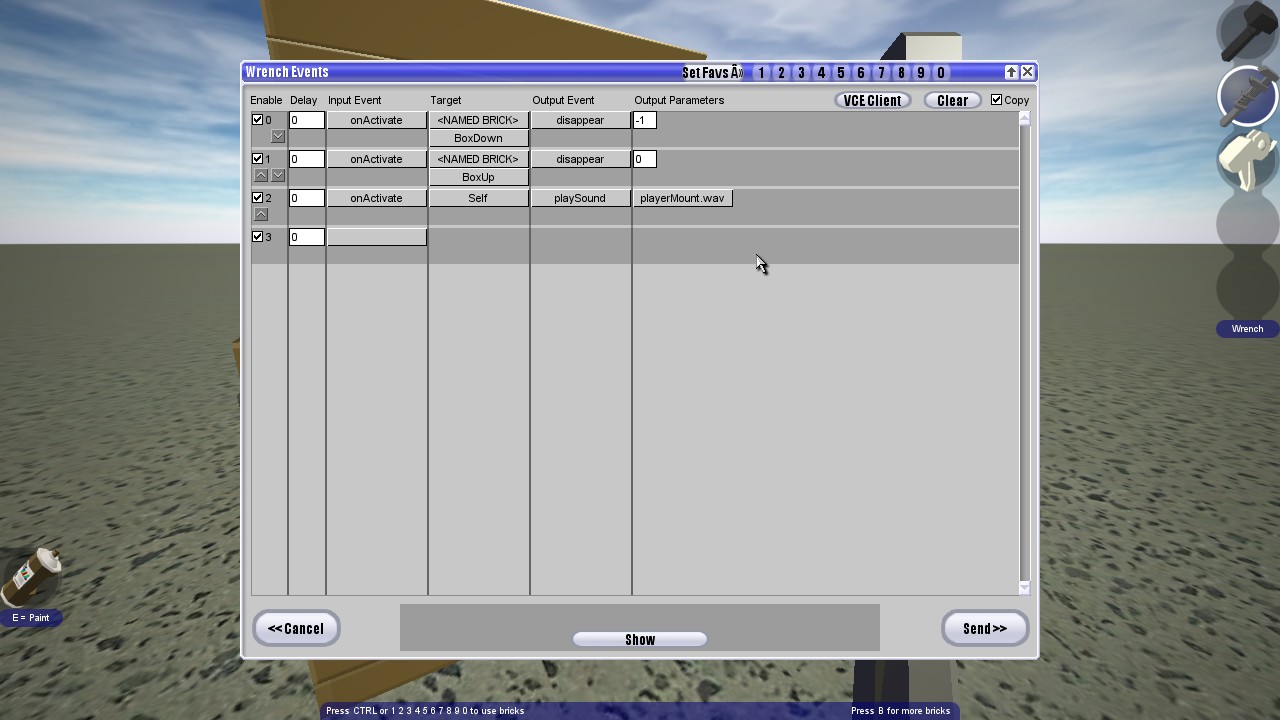Viewport: 1280px width, 720px height.
Task: Uncheck the Enable box for event 3
Action: (x=257, y=237)
